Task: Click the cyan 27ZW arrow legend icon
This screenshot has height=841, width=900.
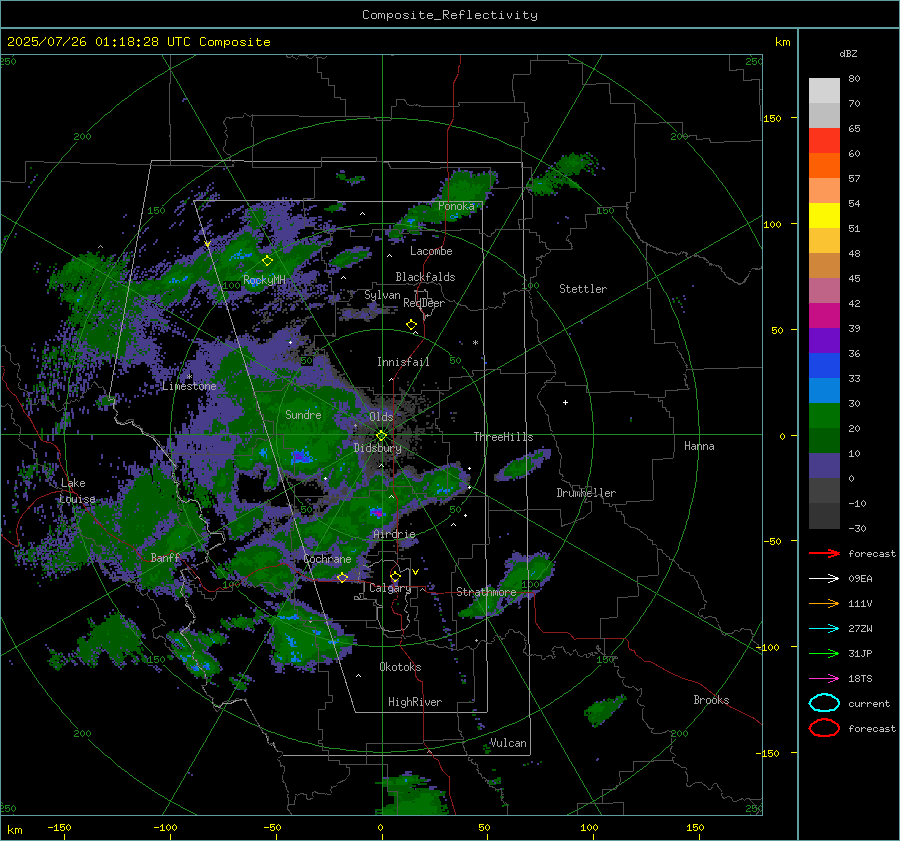Action: (x=824, y=628)
